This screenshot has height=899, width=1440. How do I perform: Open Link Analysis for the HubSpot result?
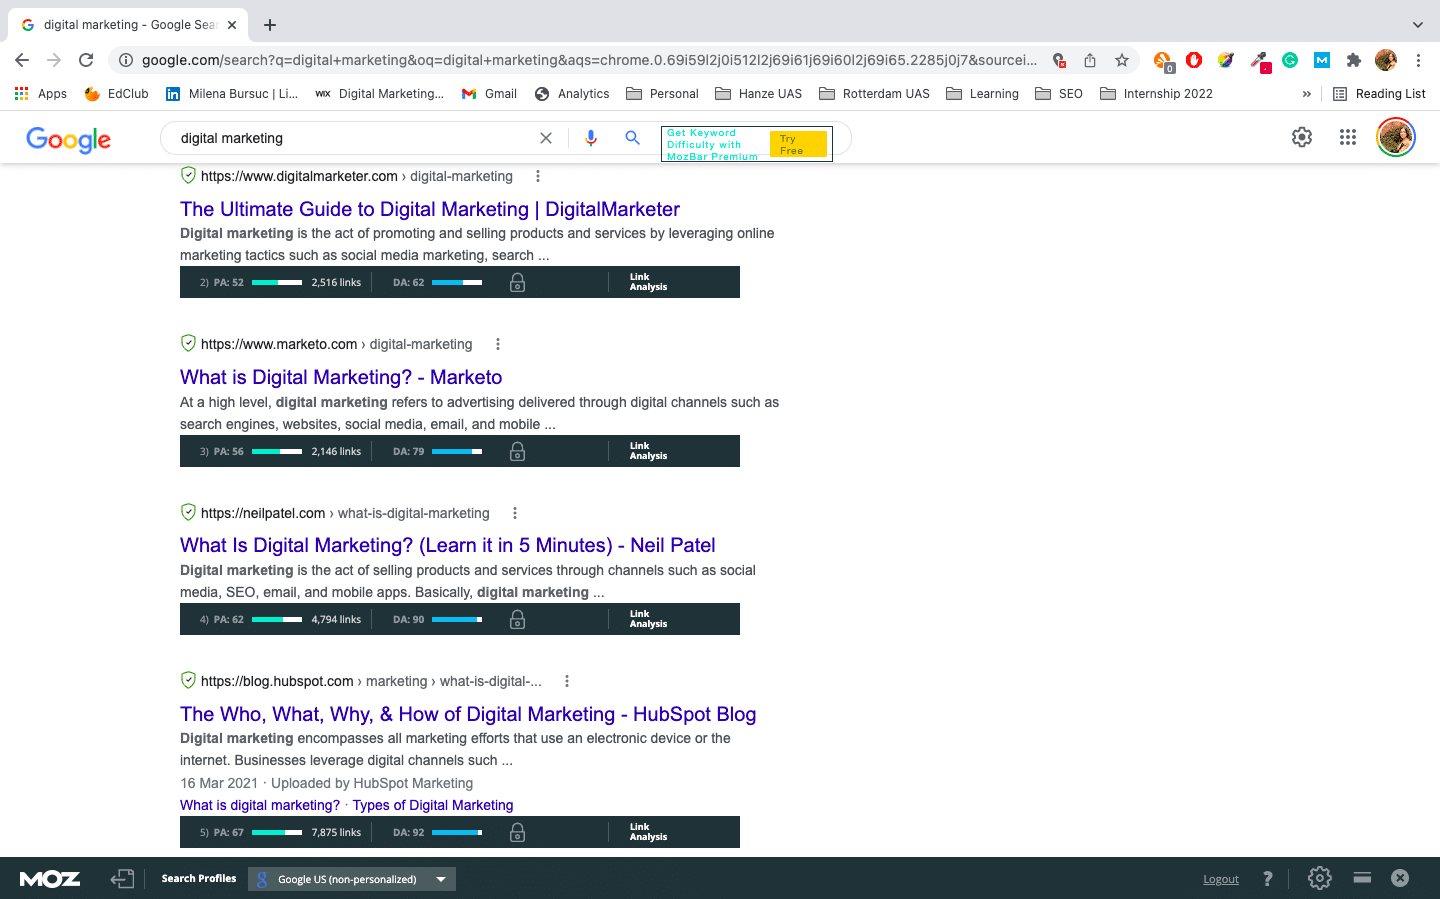[x=648, y=832]
